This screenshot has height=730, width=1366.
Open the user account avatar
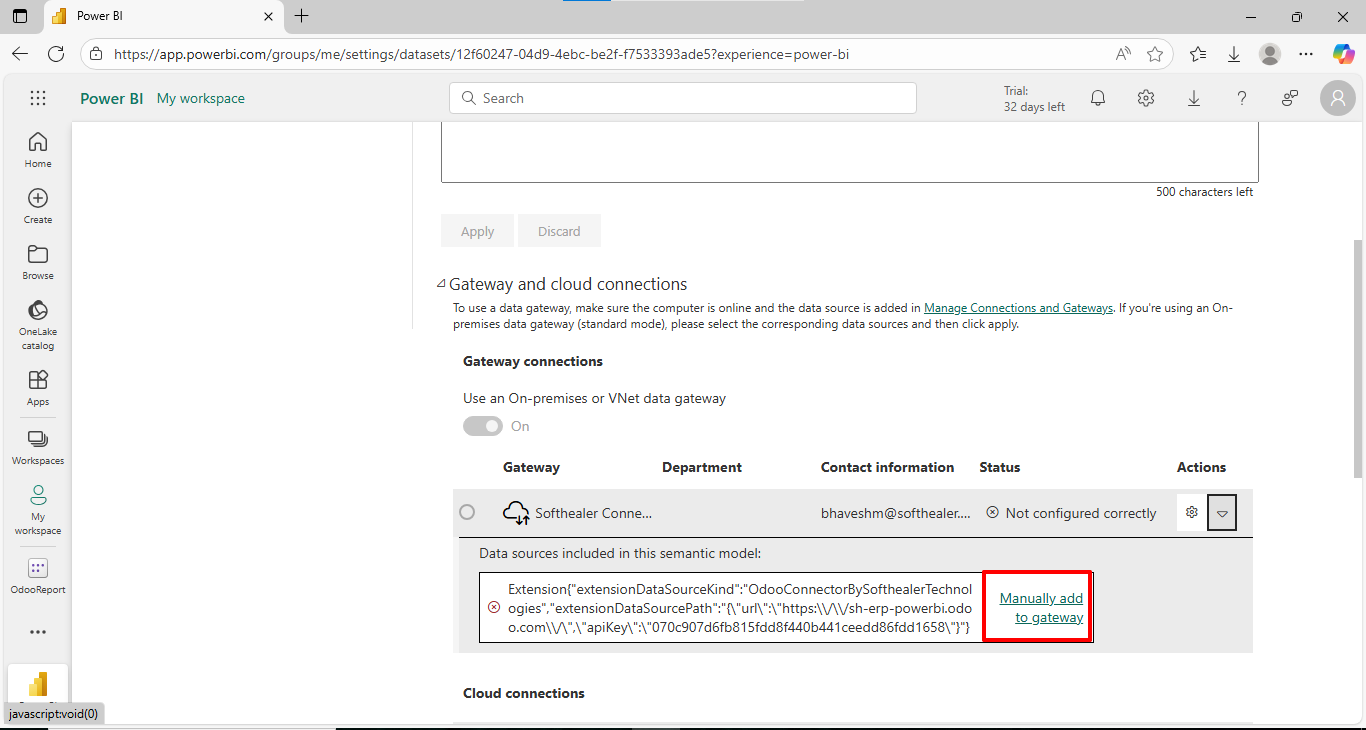tap(1338, 98)
